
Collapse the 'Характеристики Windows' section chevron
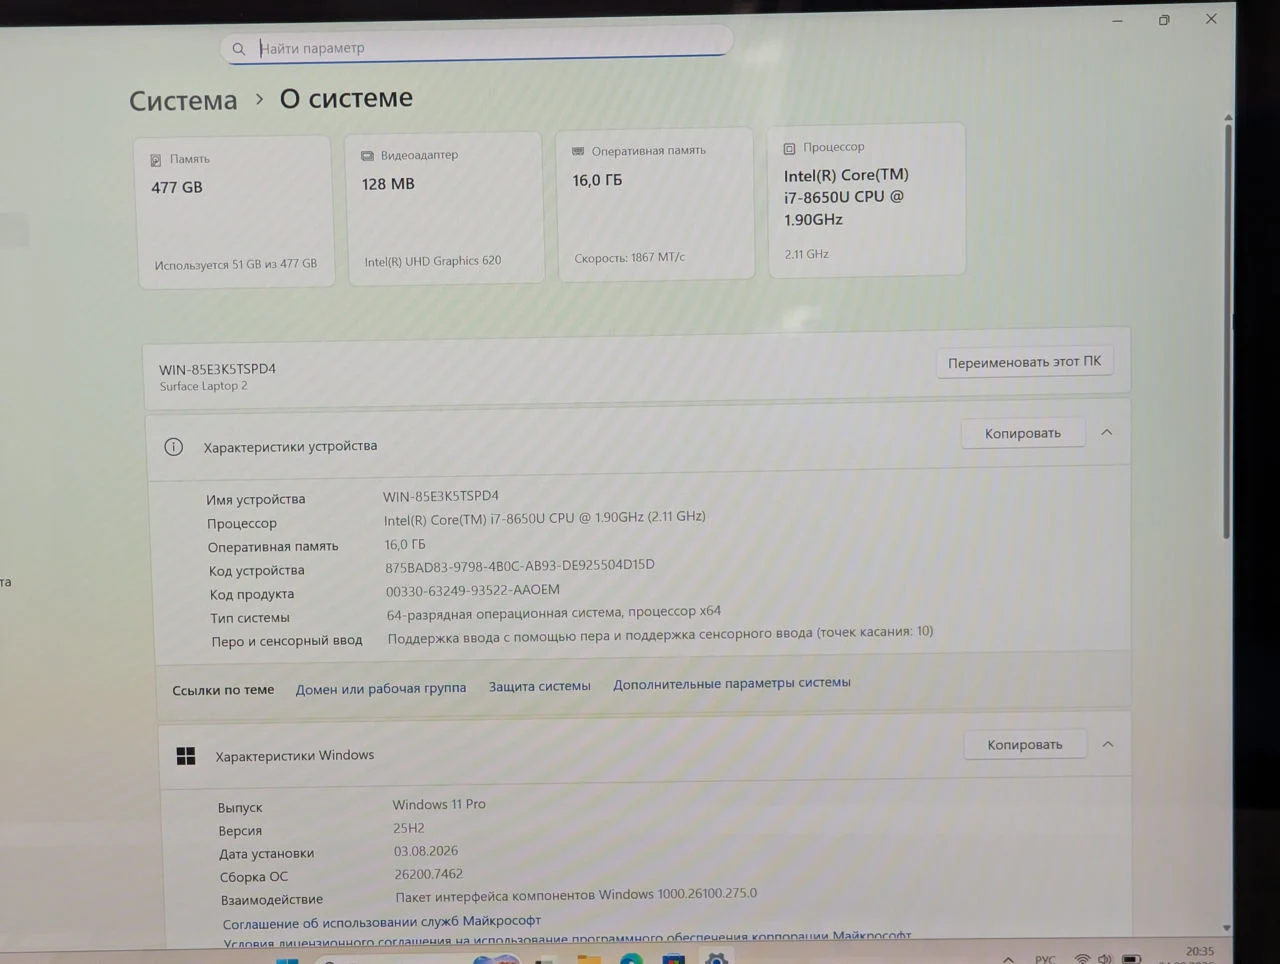(x=1108, y=744)
